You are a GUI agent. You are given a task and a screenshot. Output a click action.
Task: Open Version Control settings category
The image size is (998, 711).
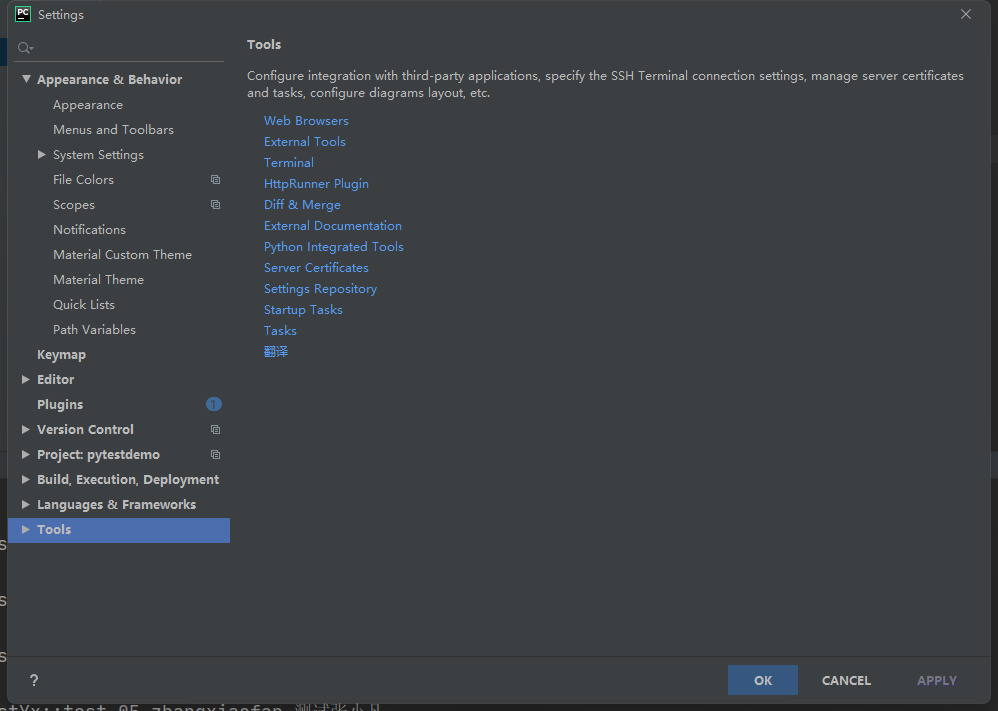click(x=85, y=430)
